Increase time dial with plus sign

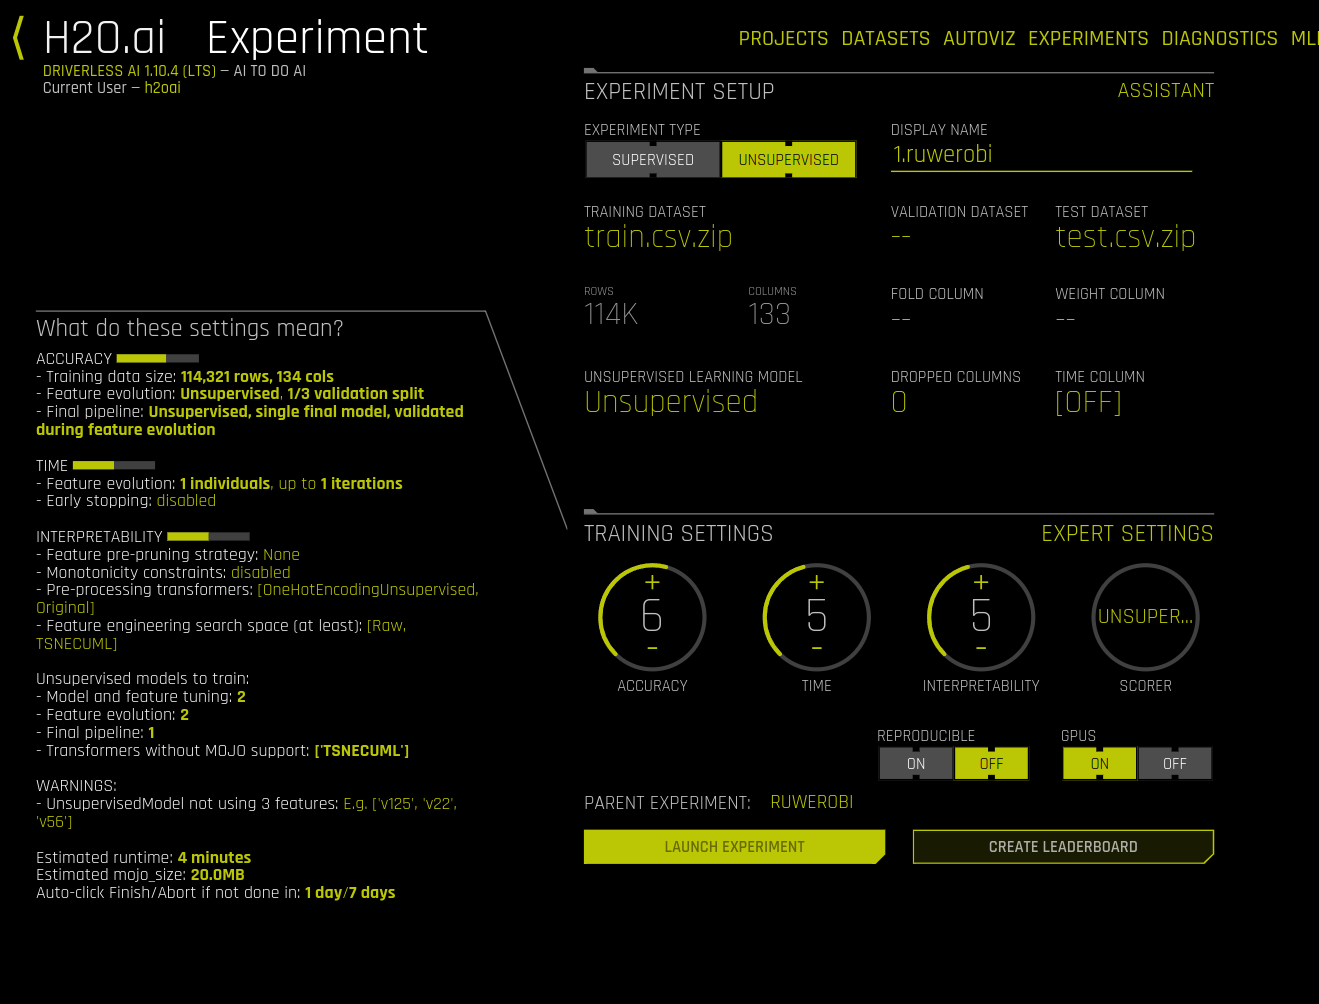pyautogui.click(x=816, y=582)
